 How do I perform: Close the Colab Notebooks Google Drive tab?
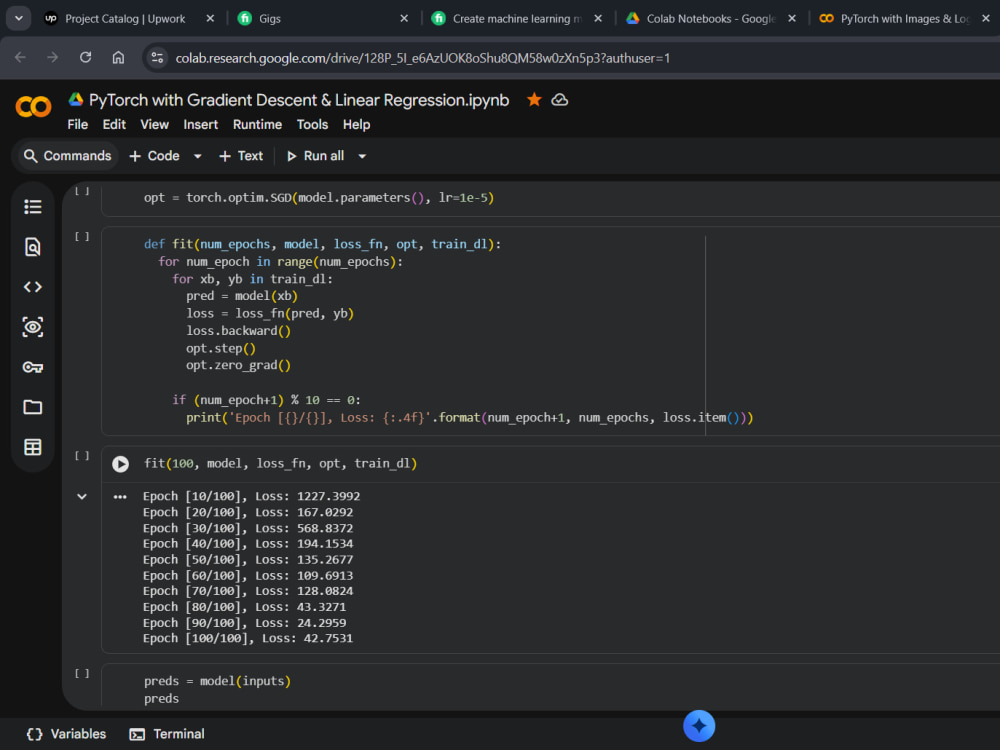pyautogui.click(x=791, y=18)
